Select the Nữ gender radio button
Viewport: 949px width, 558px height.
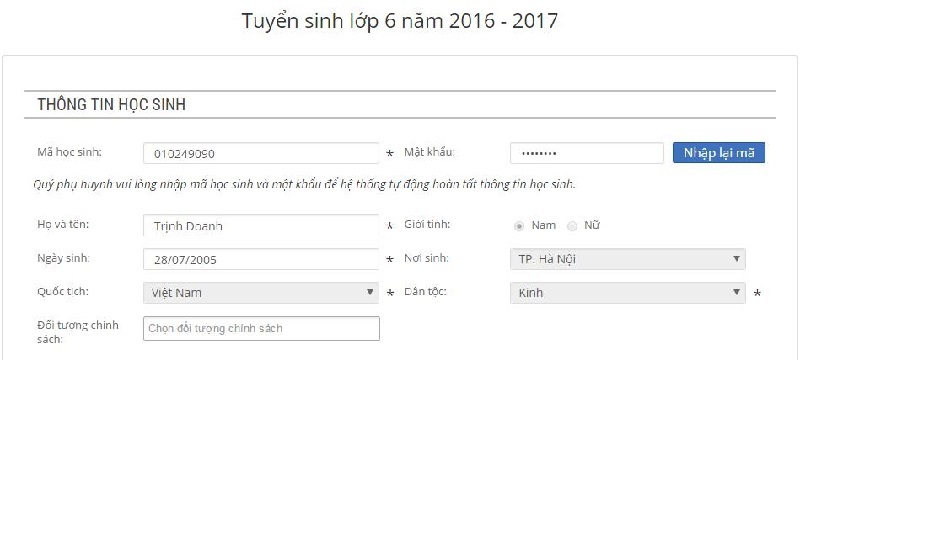(572, 226)
